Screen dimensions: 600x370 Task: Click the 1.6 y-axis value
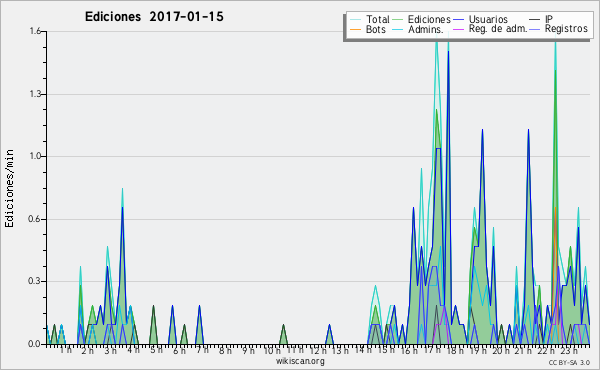35,31
